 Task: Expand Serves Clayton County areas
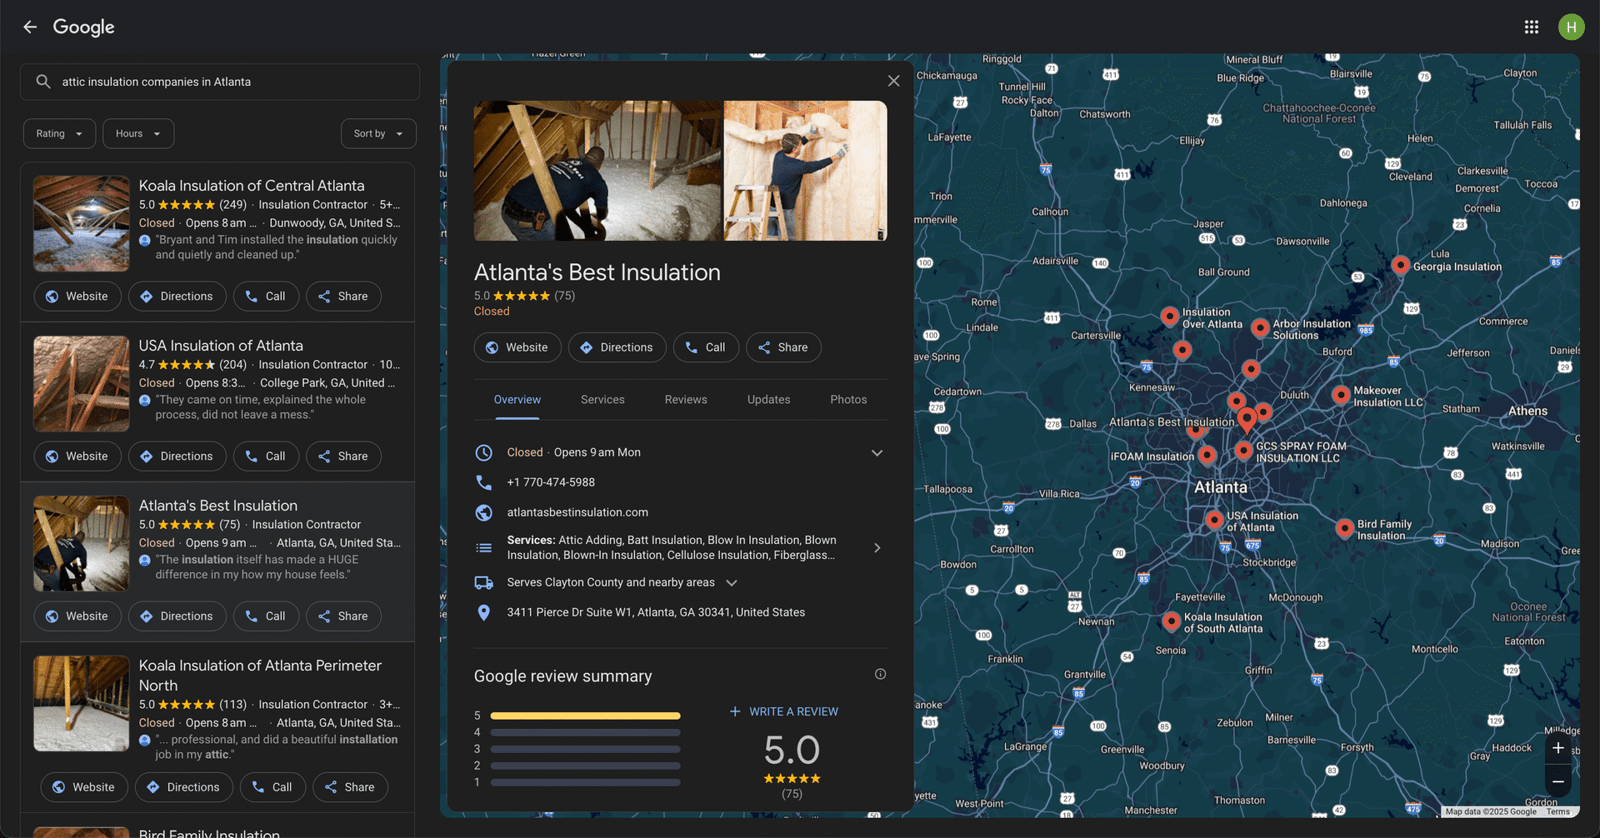pos(732,583)
